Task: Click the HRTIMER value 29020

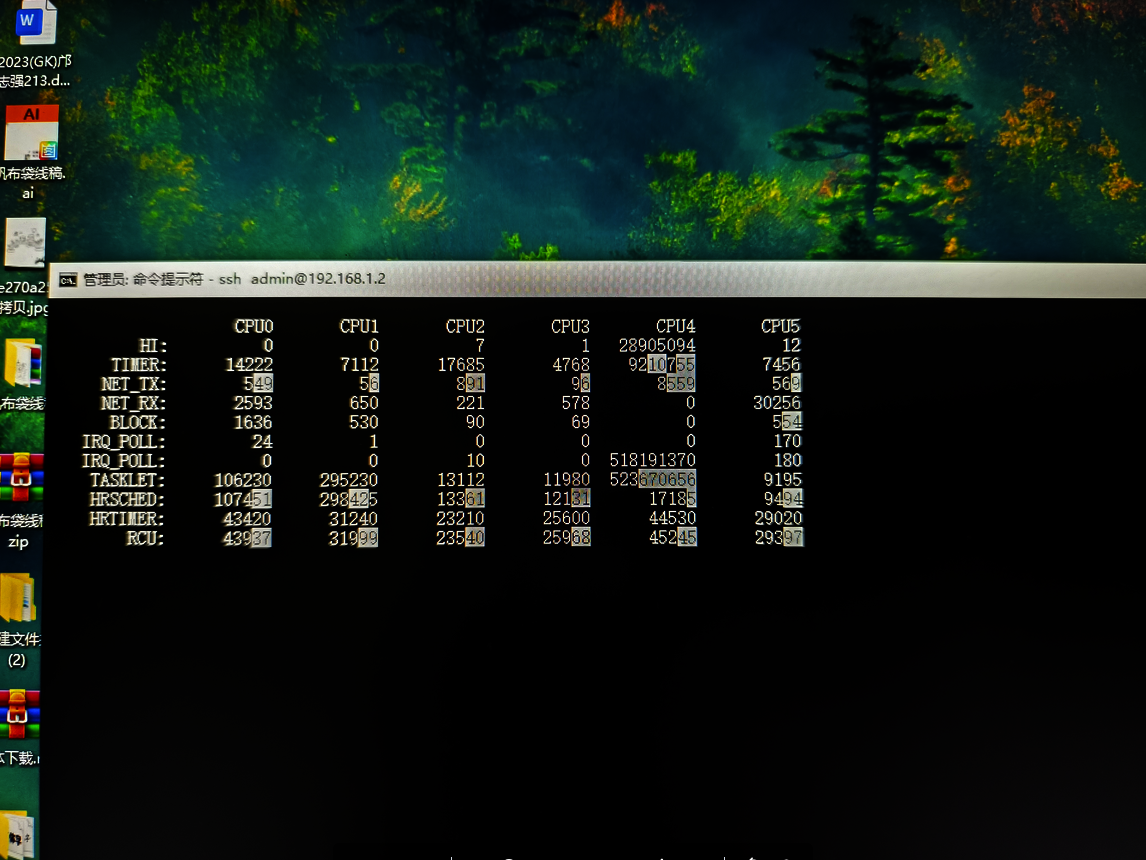Action: click(778, 518)
